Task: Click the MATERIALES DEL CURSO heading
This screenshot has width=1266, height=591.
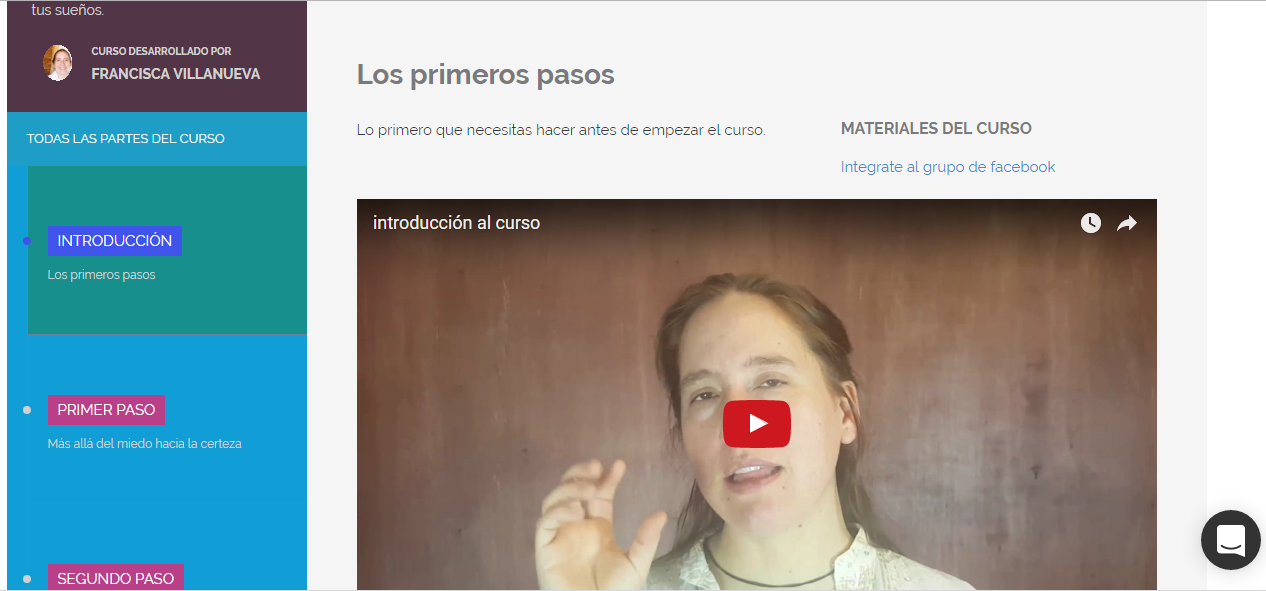Action: click(x=936, y=128)
